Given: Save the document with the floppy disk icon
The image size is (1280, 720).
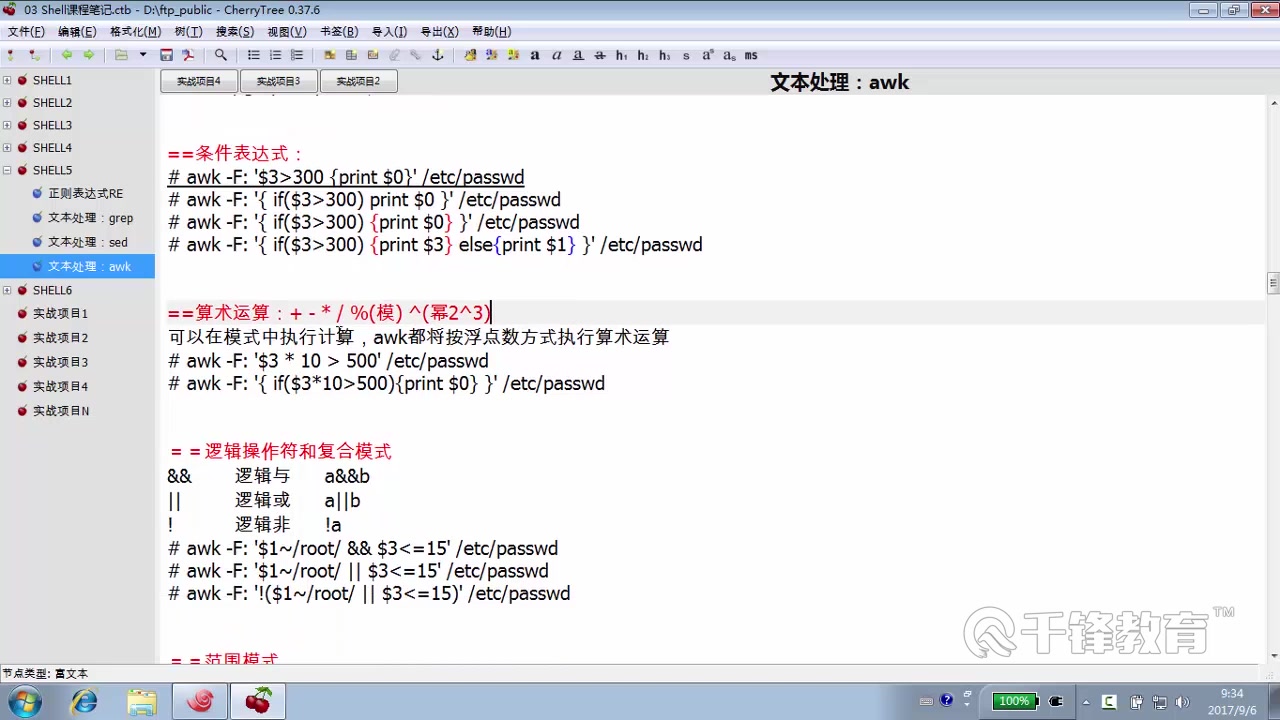Looking at the screenshot, I should pos(168,55).
